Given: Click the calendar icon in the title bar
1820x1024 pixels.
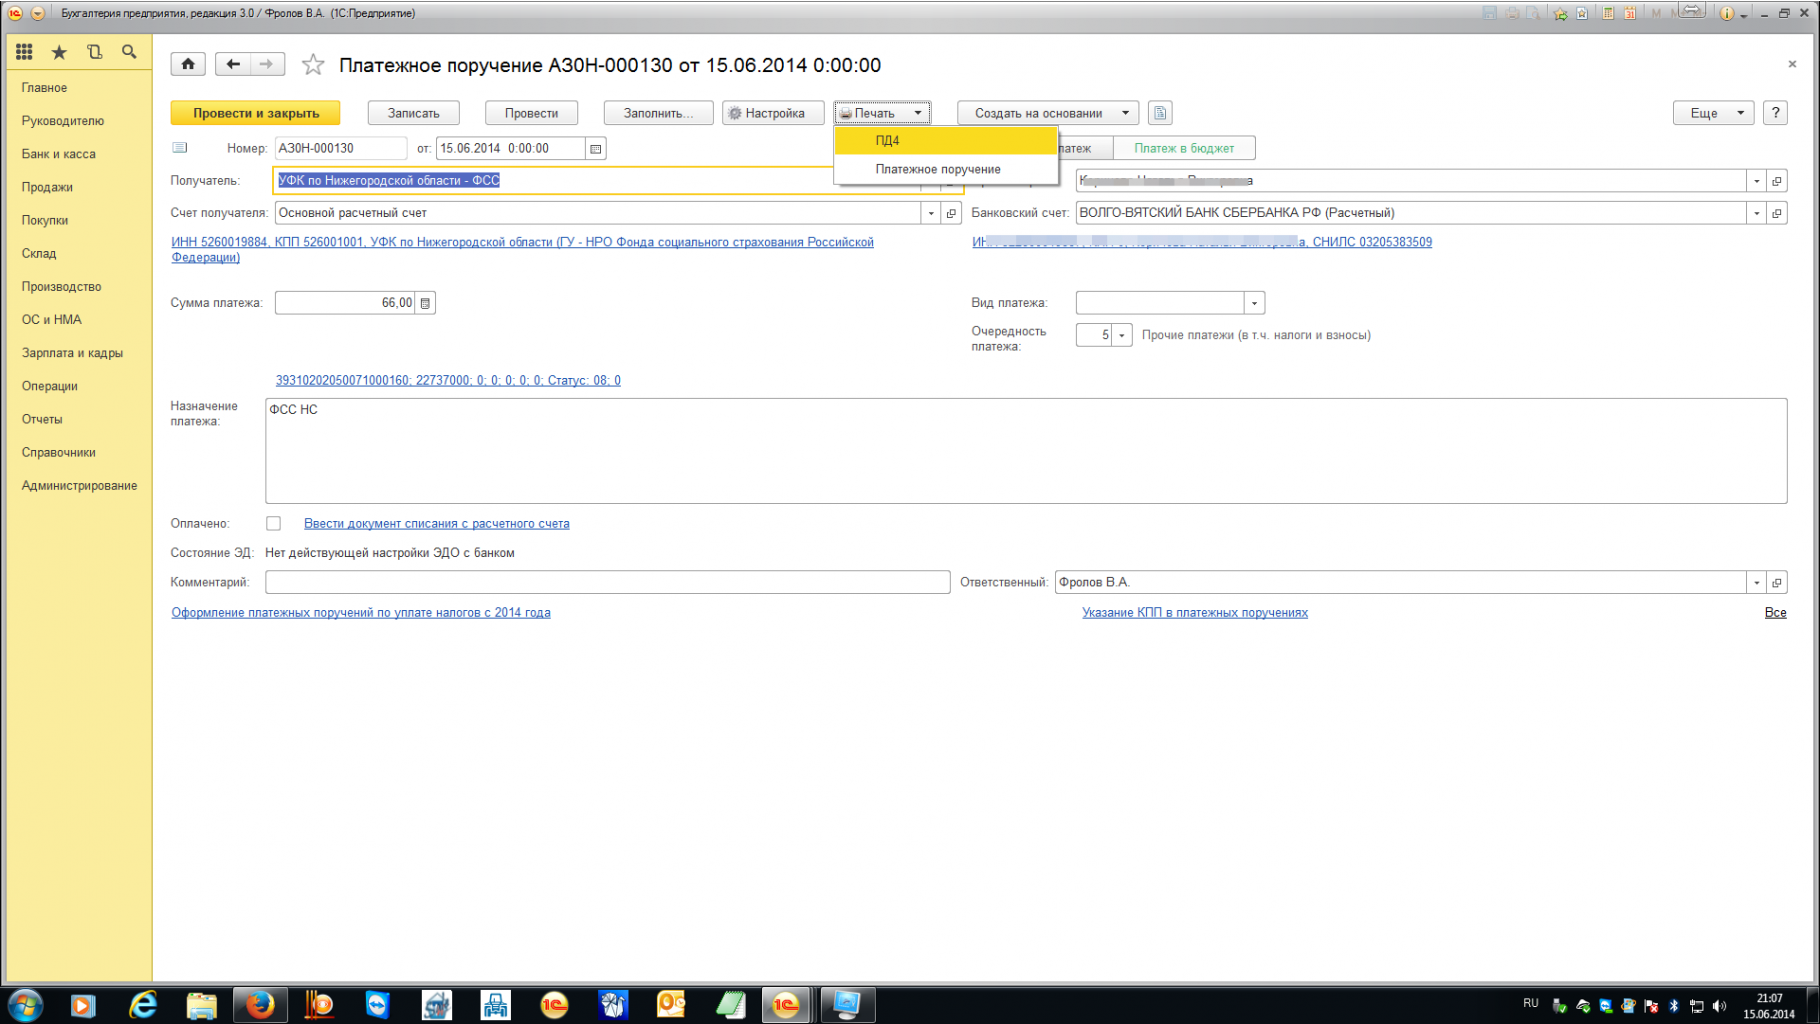Looking at the screenshot, I should [1630, 13].
